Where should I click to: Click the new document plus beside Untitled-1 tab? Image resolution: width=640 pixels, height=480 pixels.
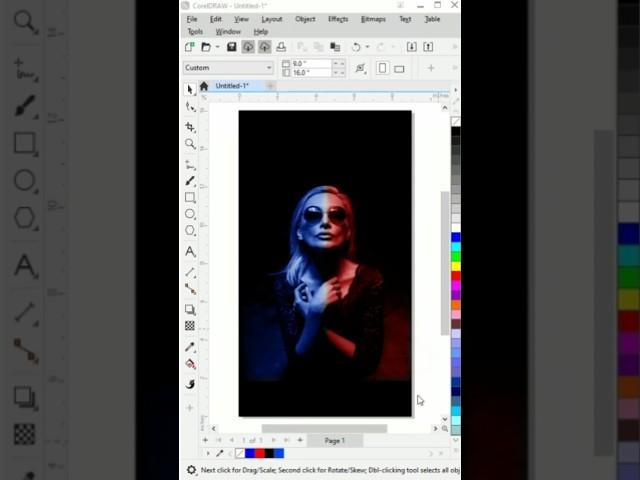(x=270, y=86)
